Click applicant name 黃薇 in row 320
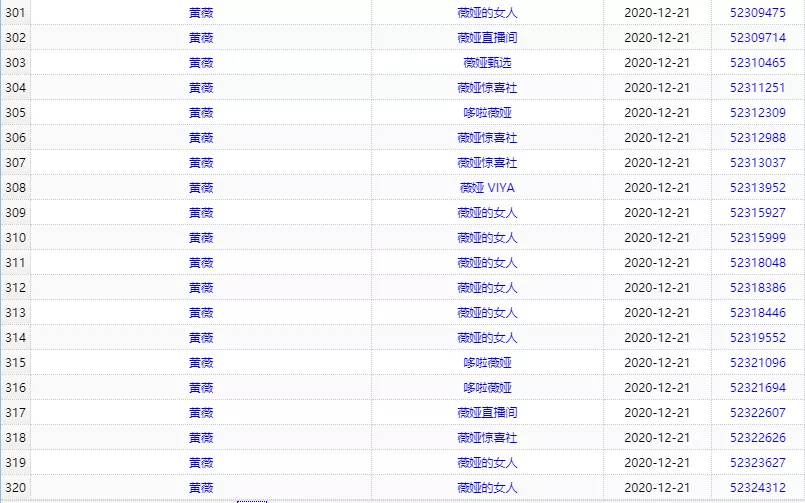The height and width of the screenshot is (503, 805). pos(201,488)
